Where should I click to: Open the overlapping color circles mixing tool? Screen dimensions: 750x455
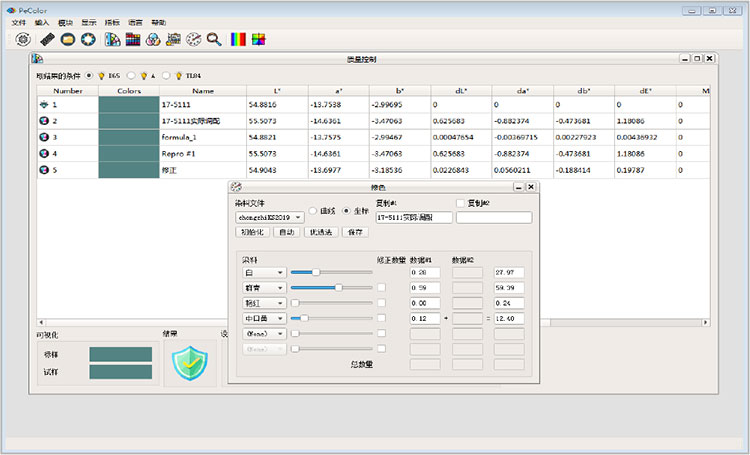(153, 40)
